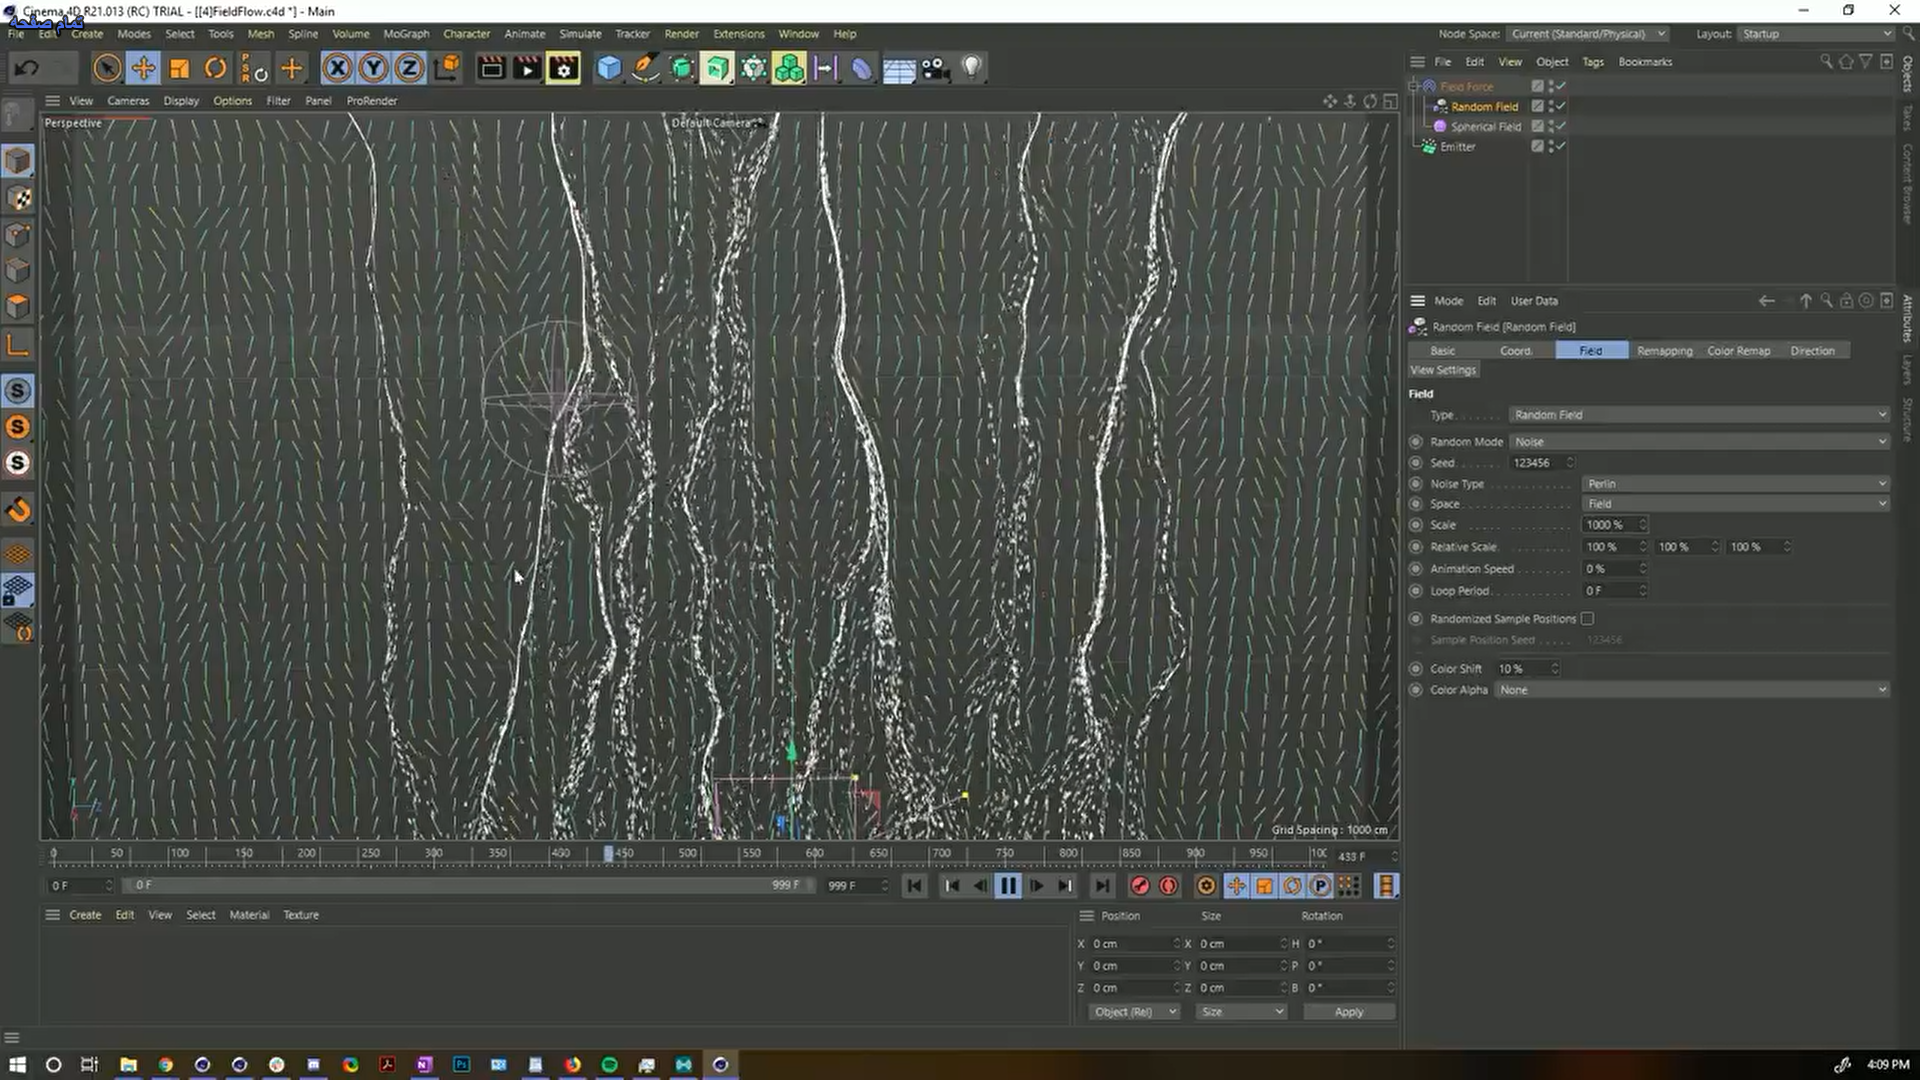This screenshot has width=1920, height=1080.
Task: Click the Apply button
Action: [1349, 1012]
